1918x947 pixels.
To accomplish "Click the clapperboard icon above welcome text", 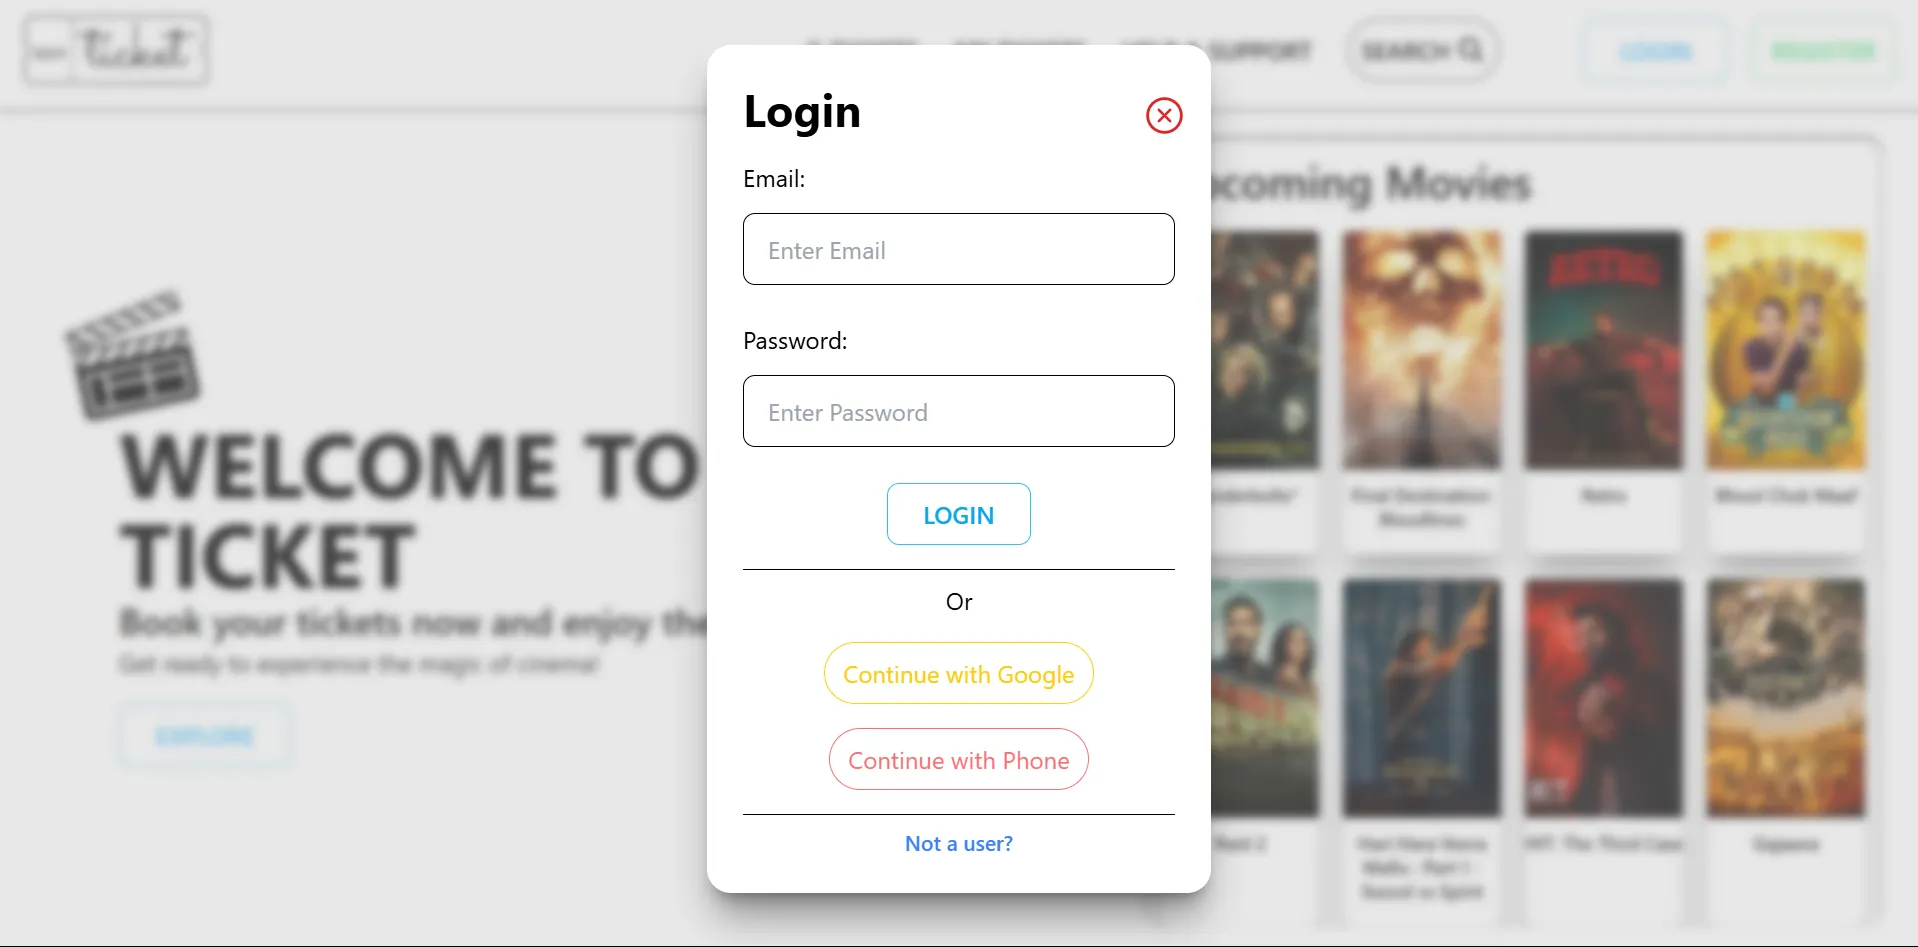I will pyautogui.click(x=132, y=355).
